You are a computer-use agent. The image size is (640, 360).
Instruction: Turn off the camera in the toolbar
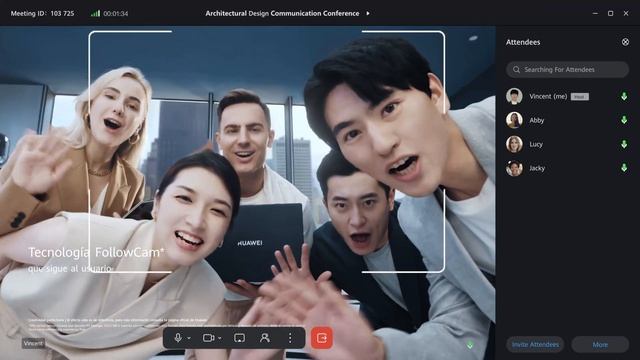pos(209,338)
